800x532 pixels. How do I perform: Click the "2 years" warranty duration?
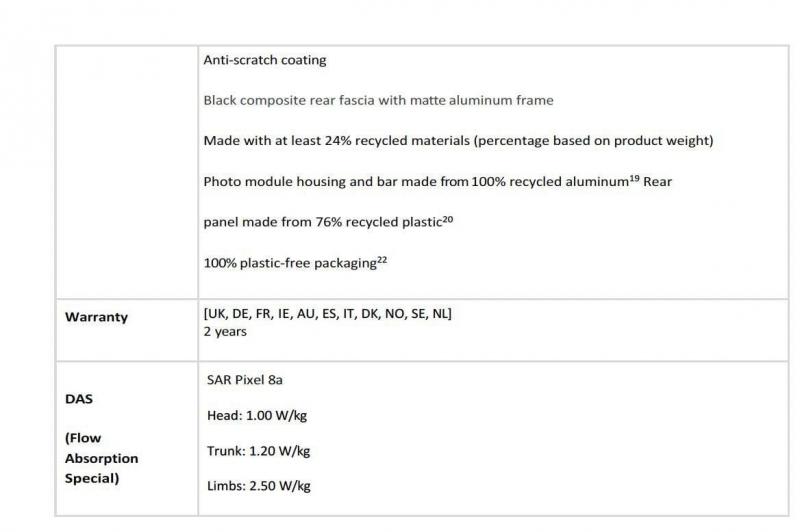[225, 332]
